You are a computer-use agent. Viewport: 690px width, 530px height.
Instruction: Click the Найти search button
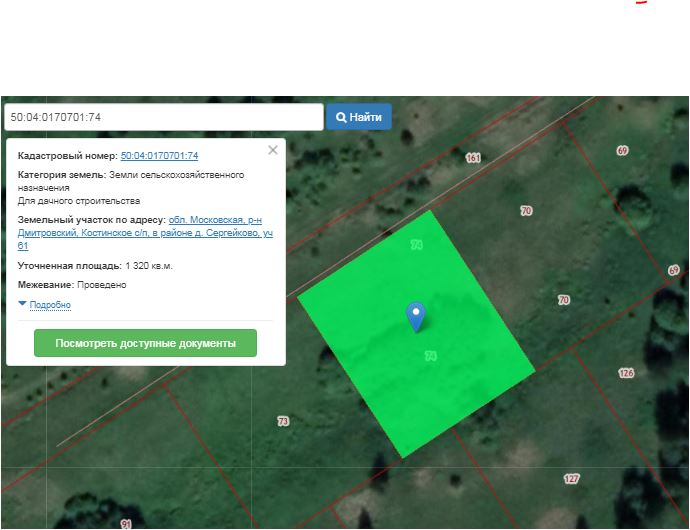coord(359,117)
